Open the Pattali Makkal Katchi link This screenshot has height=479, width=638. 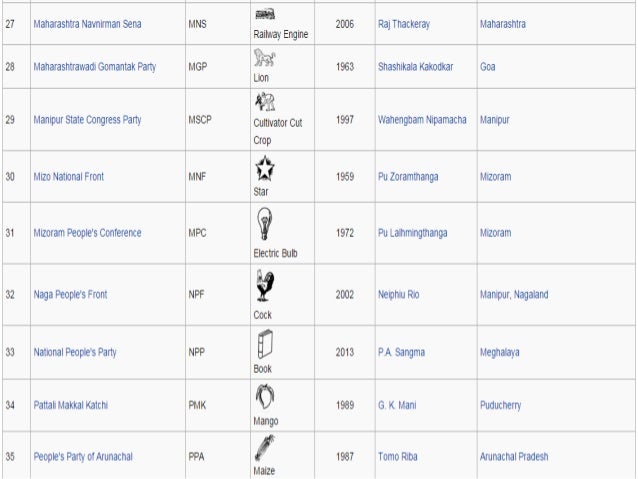71,405
